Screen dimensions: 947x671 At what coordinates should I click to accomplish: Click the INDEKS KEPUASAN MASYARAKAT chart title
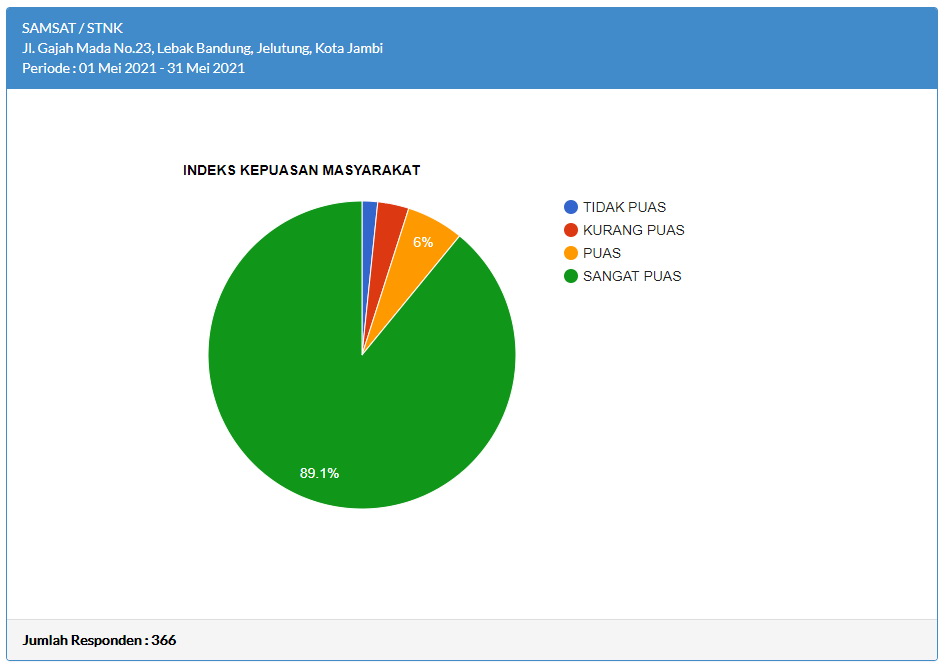pyautogui.click(x=301, y=170)
